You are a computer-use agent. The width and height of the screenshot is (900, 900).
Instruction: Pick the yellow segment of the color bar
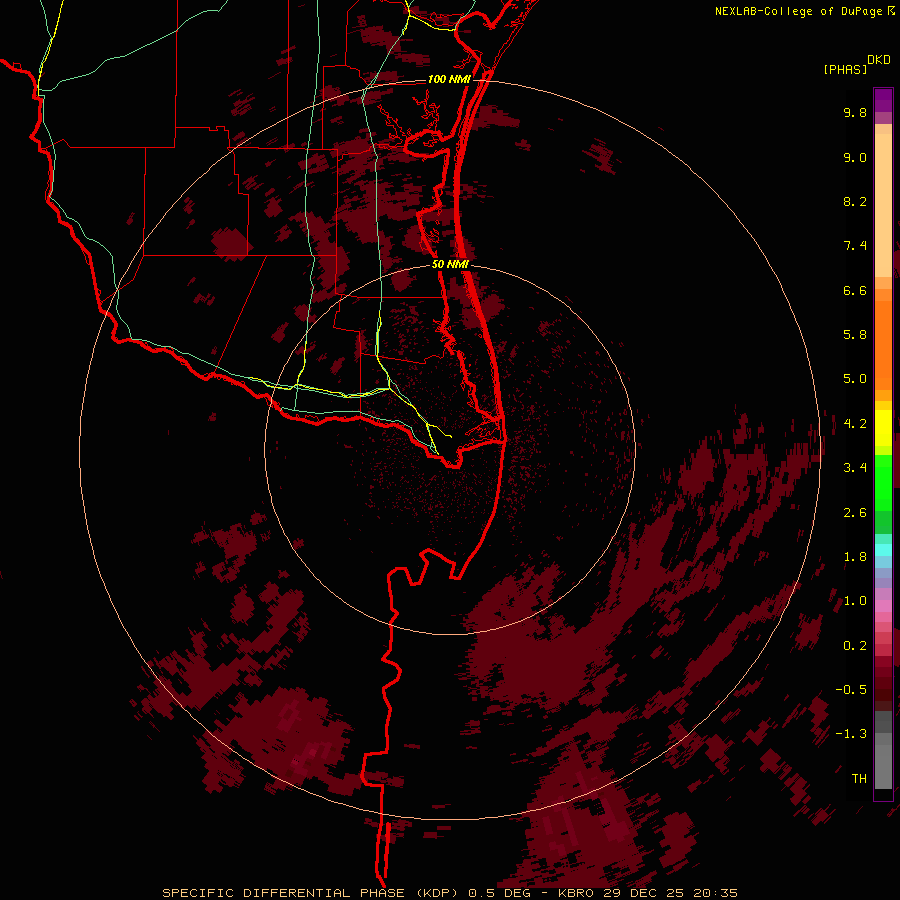[883, 428]
